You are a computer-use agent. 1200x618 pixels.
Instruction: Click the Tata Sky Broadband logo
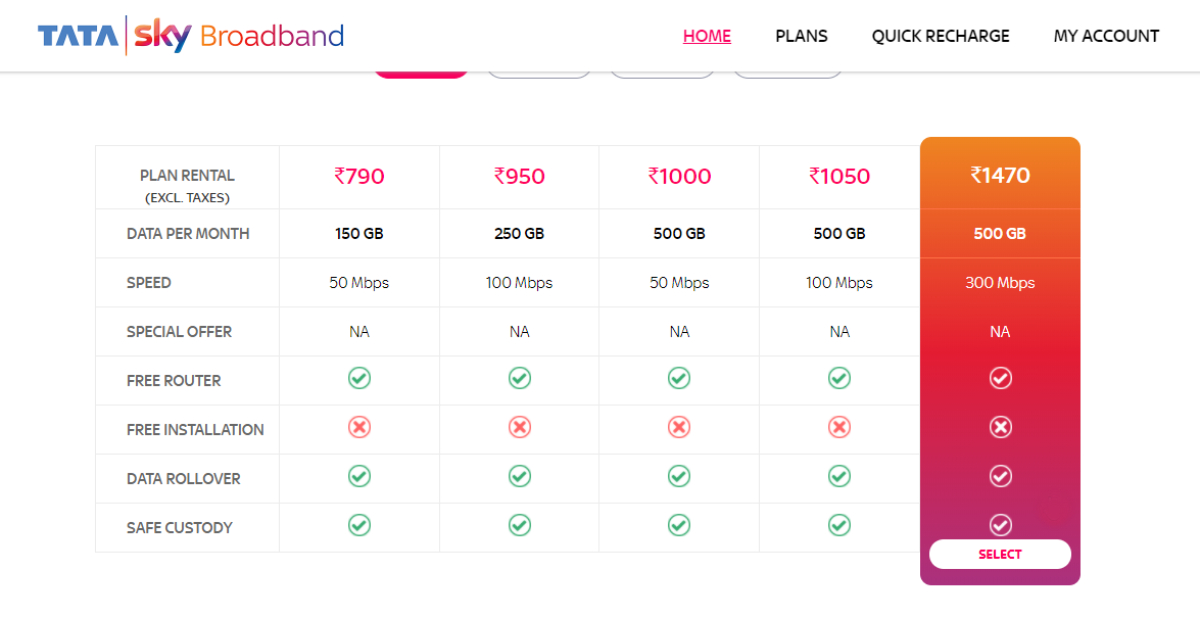pos(190,35)
